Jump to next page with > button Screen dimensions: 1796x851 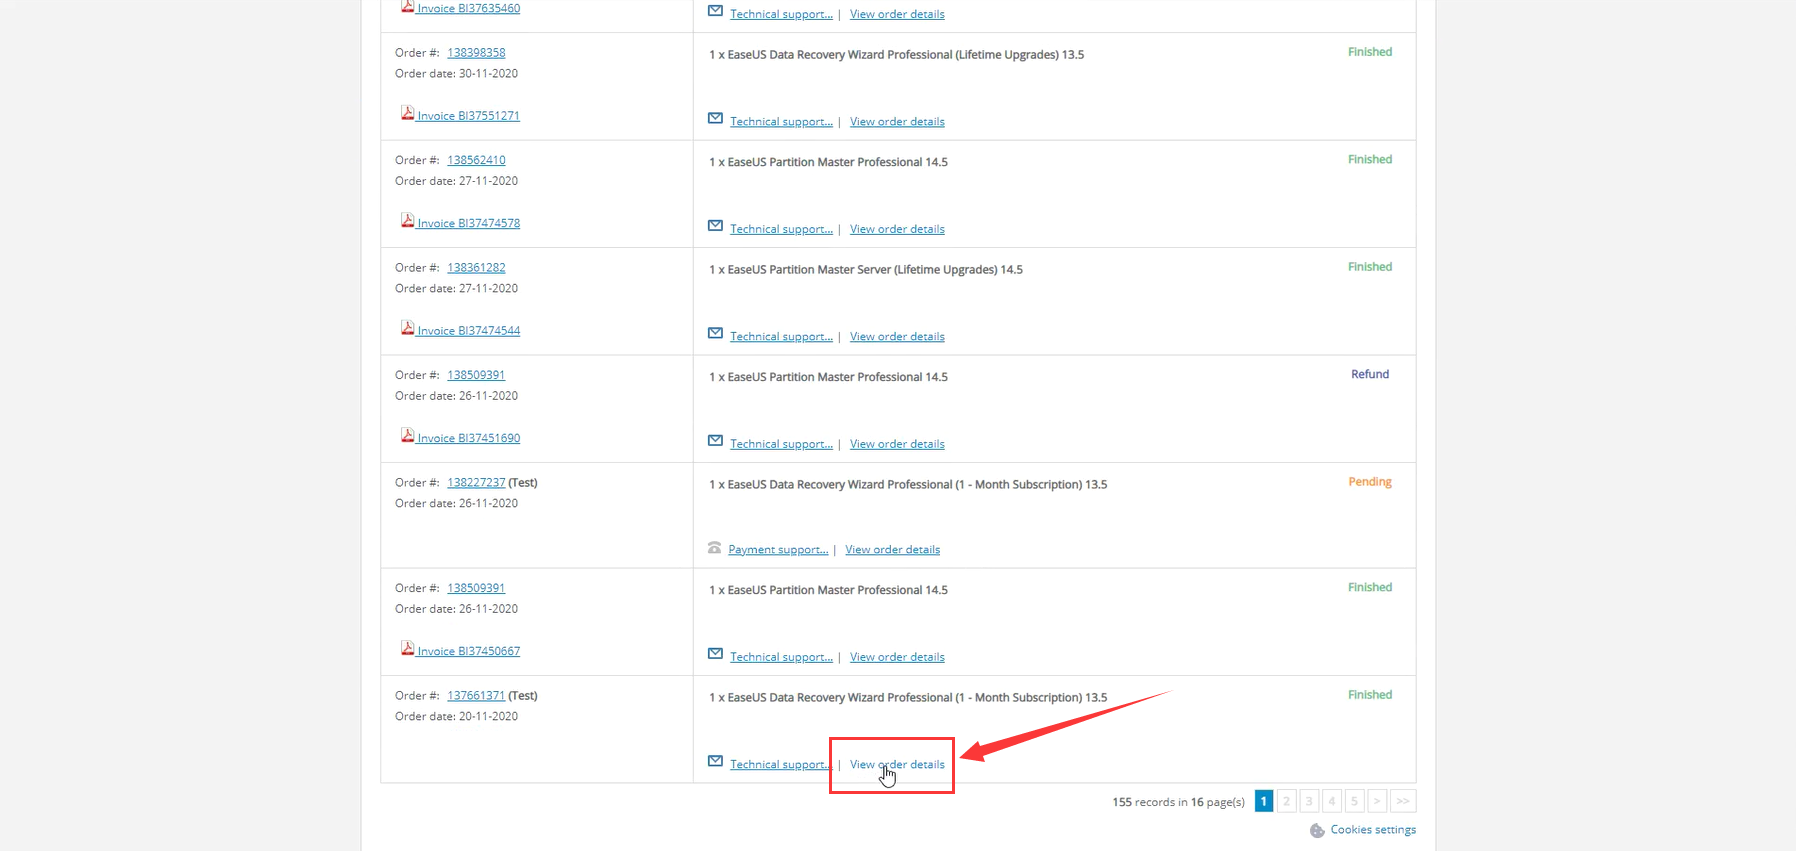pyautogui.click(x=1377, y=801)
